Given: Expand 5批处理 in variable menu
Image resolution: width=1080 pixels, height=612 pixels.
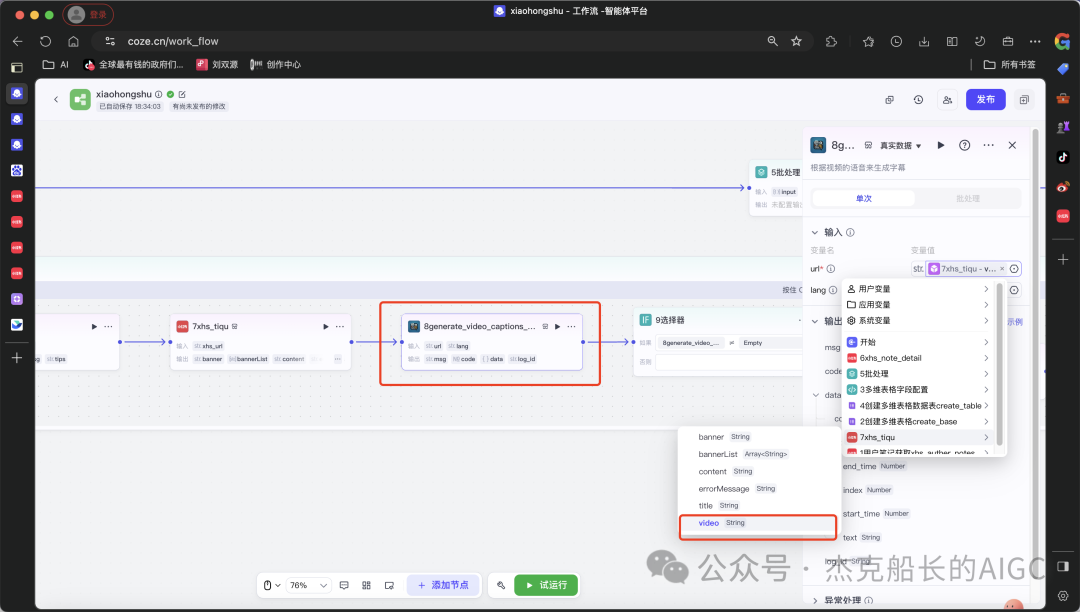Looking at the screenshot, I should (917, 374).
